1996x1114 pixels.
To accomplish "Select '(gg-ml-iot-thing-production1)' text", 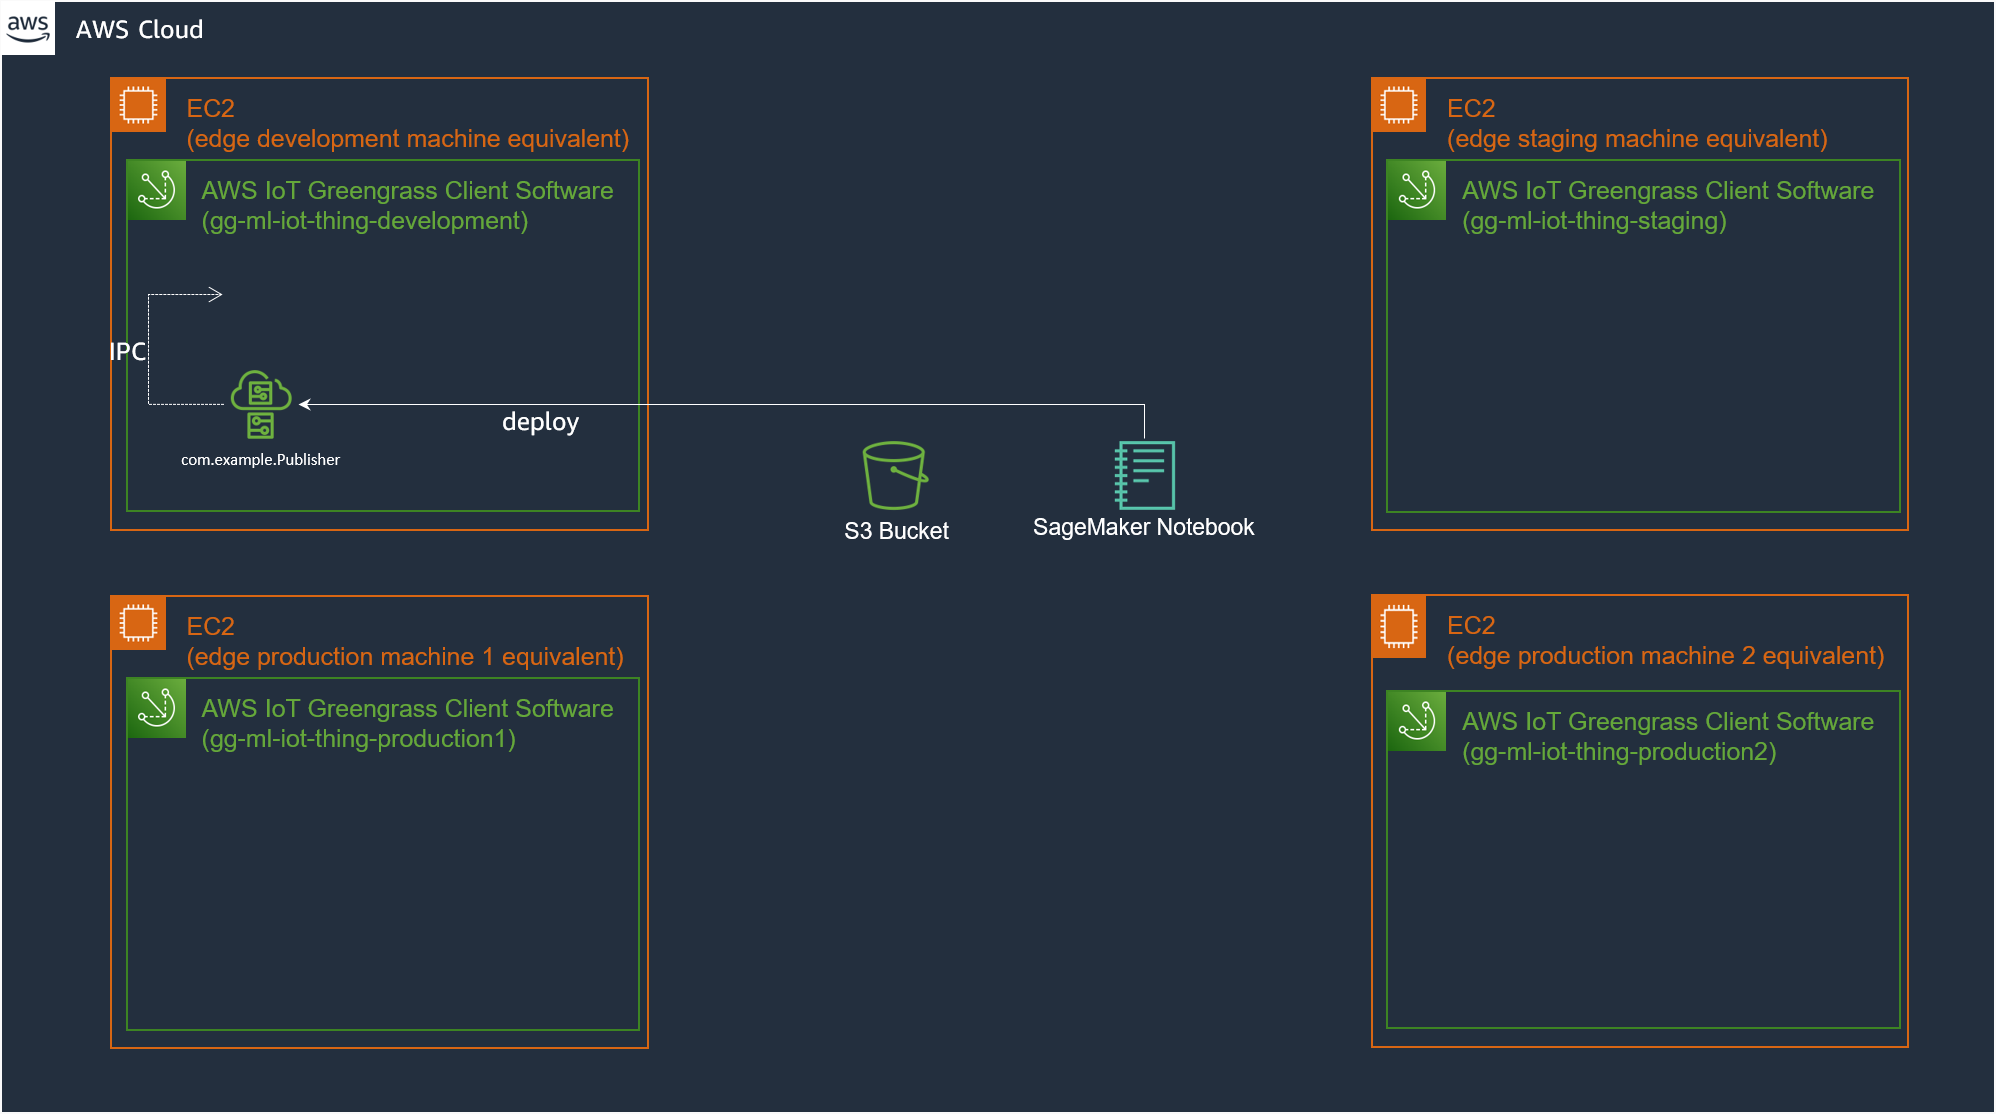I will (359, 739).
